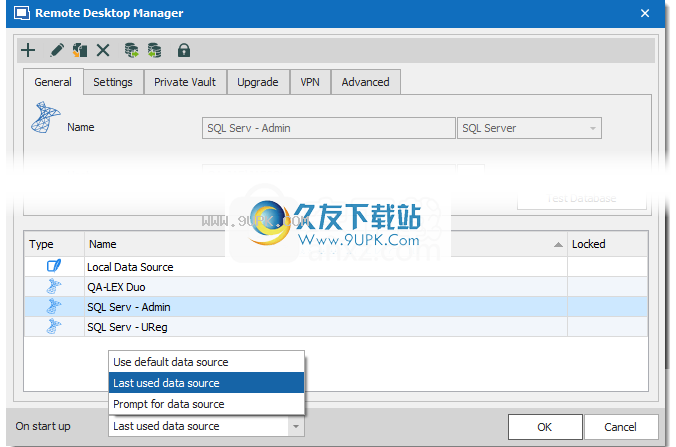The image size is (676, 447).
Task: Click the Remote Desktop Manager title bar icon
Action: (x=22, y=13)
